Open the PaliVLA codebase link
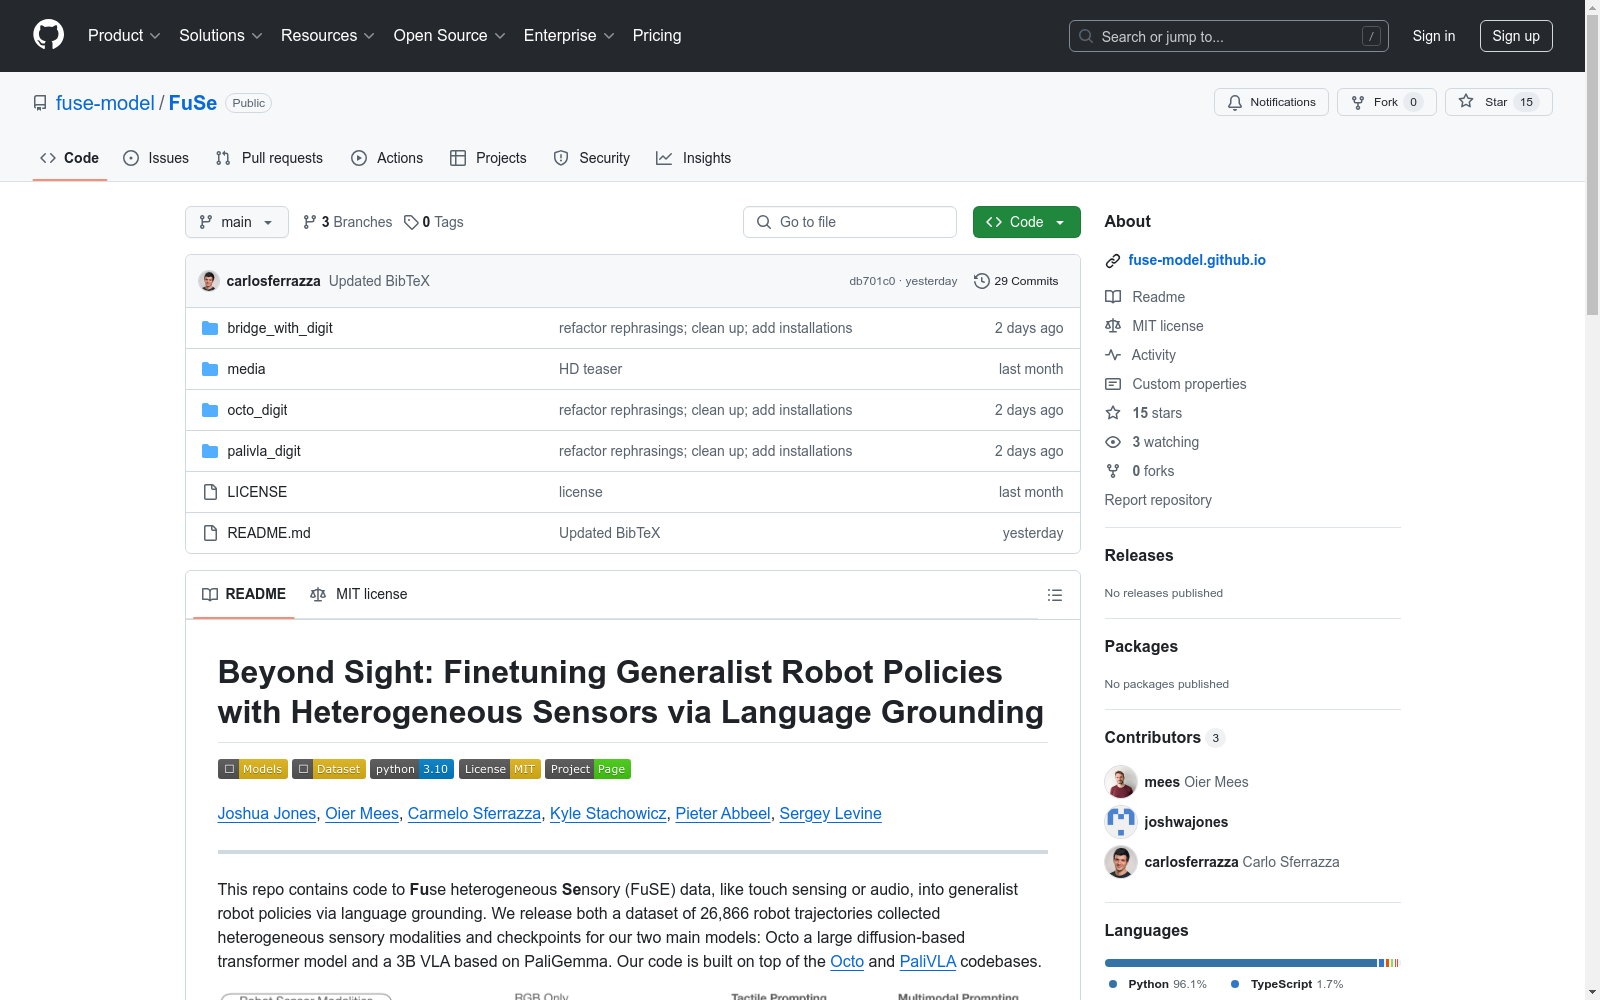1600x1000 pixels. coord(928,961)
